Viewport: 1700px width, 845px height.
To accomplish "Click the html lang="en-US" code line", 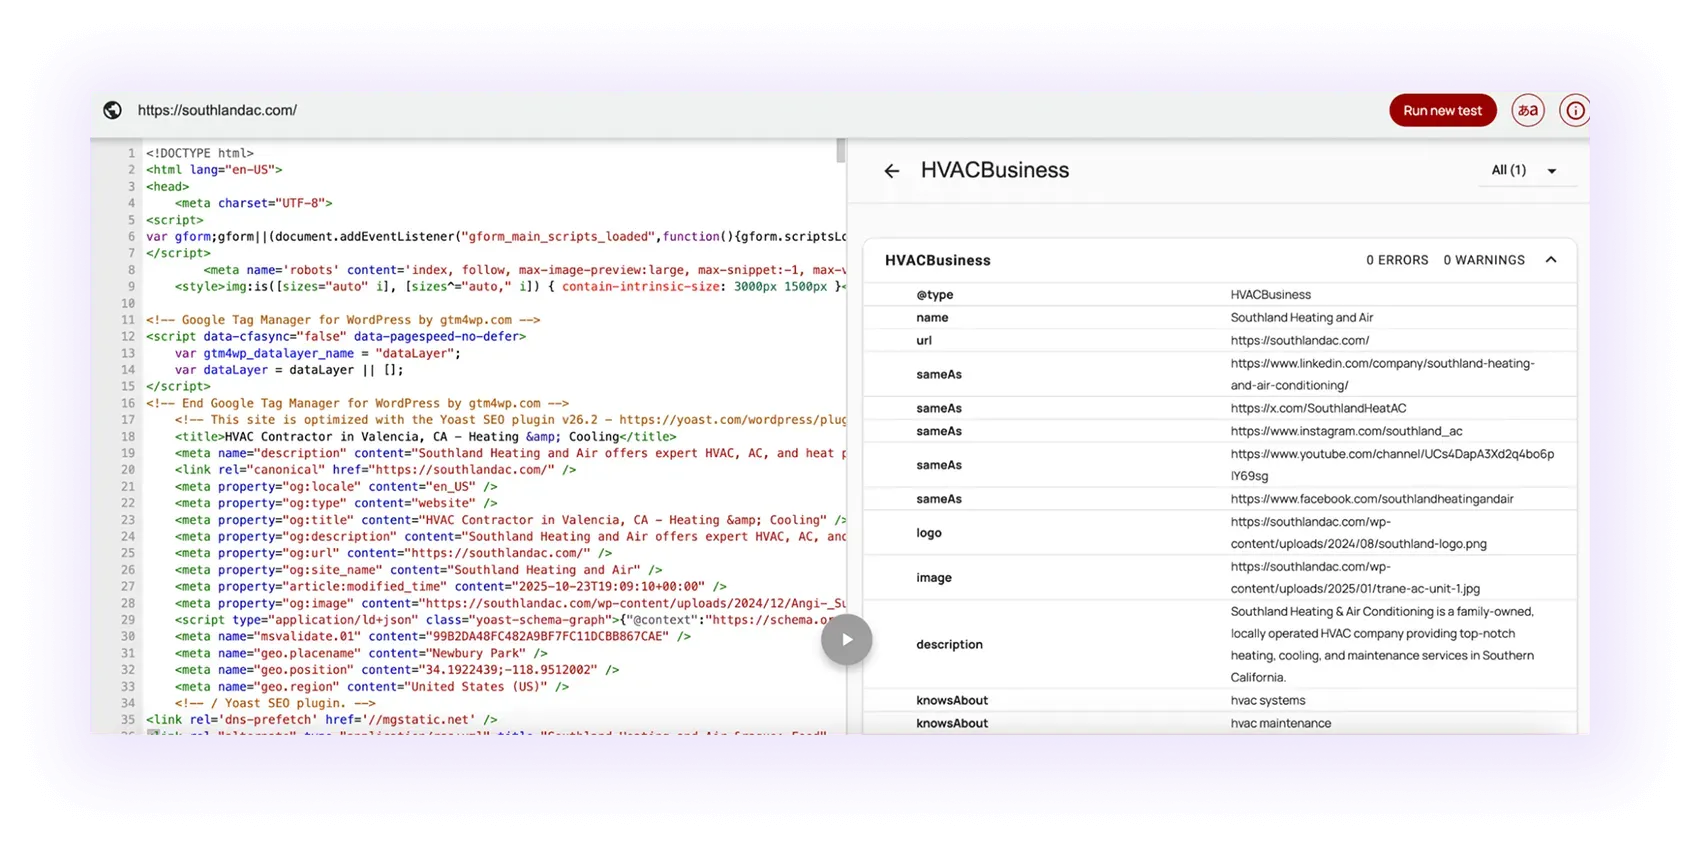I will click(214, 170).
